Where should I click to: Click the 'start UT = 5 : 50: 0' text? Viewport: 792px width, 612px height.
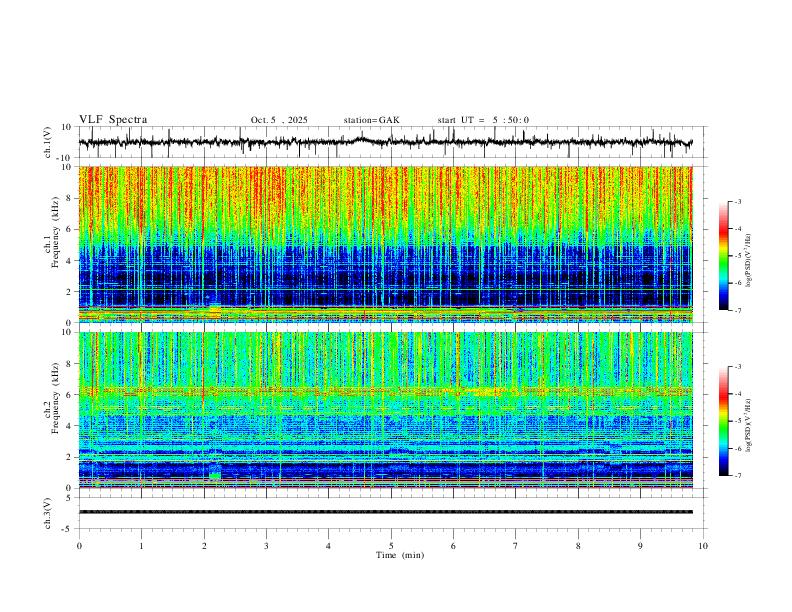coord(483,120)
